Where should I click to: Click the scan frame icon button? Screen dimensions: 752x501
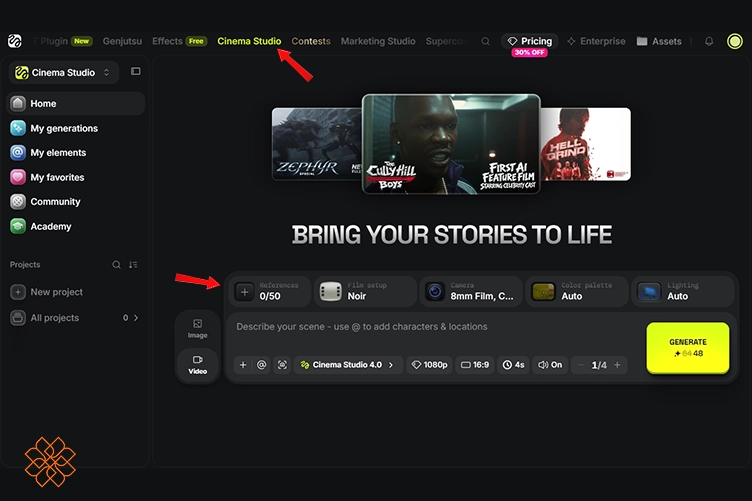(x=282, y=365)
